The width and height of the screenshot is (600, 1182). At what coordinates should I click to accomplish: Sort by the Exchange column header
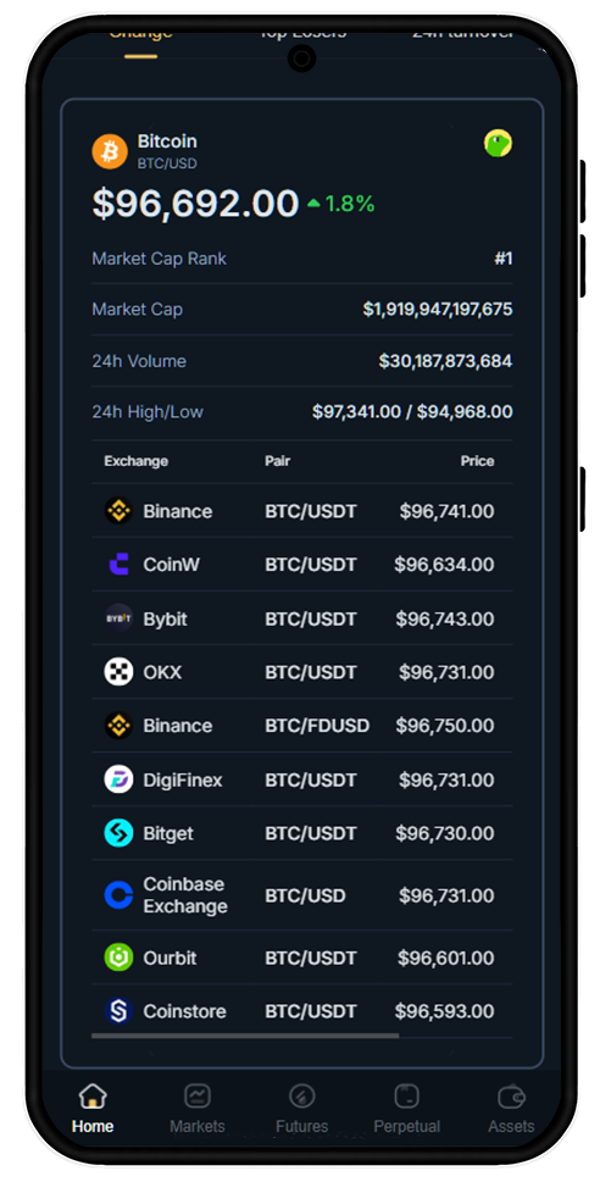pyautogui.click(x=136, y=461)
